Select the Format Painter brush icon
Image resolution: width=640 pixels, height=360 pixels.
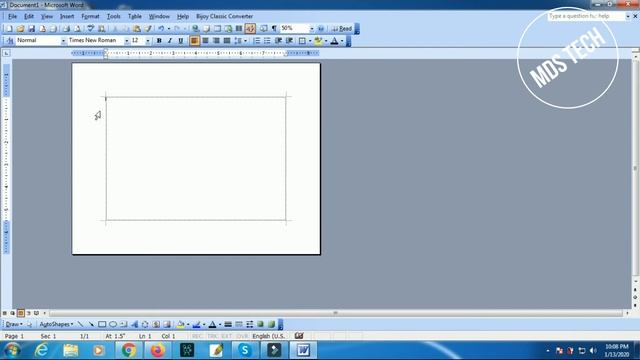click(x=148, y=29)
